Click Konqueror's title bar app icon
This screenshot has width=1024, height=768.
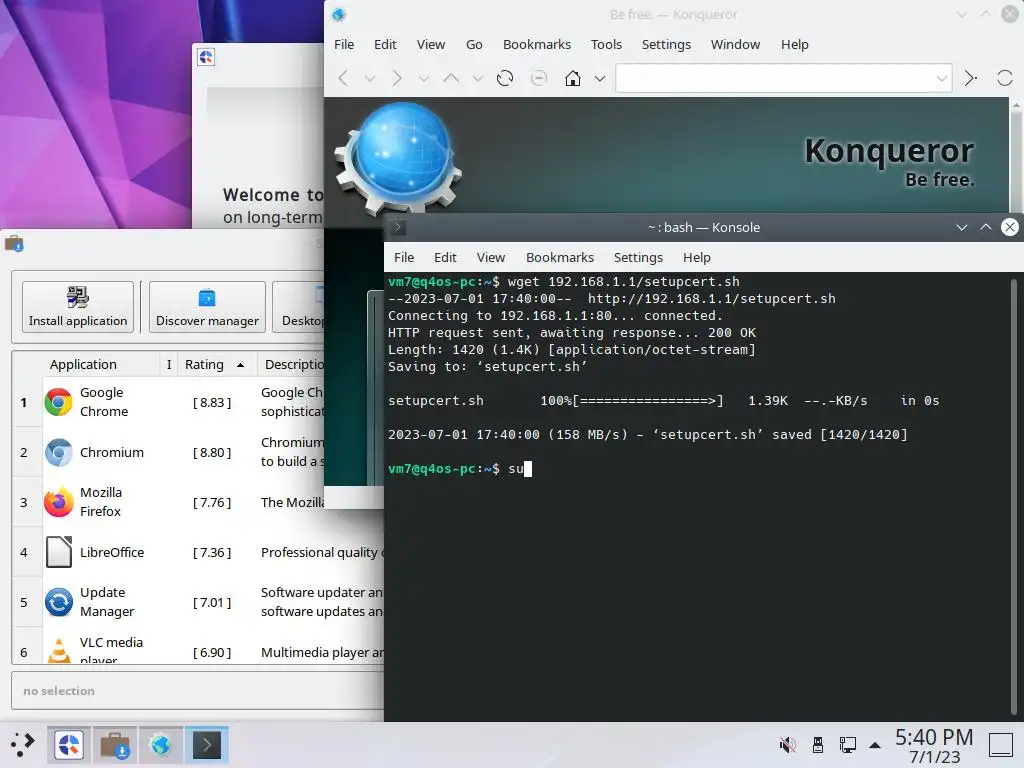tap(339, 14)
